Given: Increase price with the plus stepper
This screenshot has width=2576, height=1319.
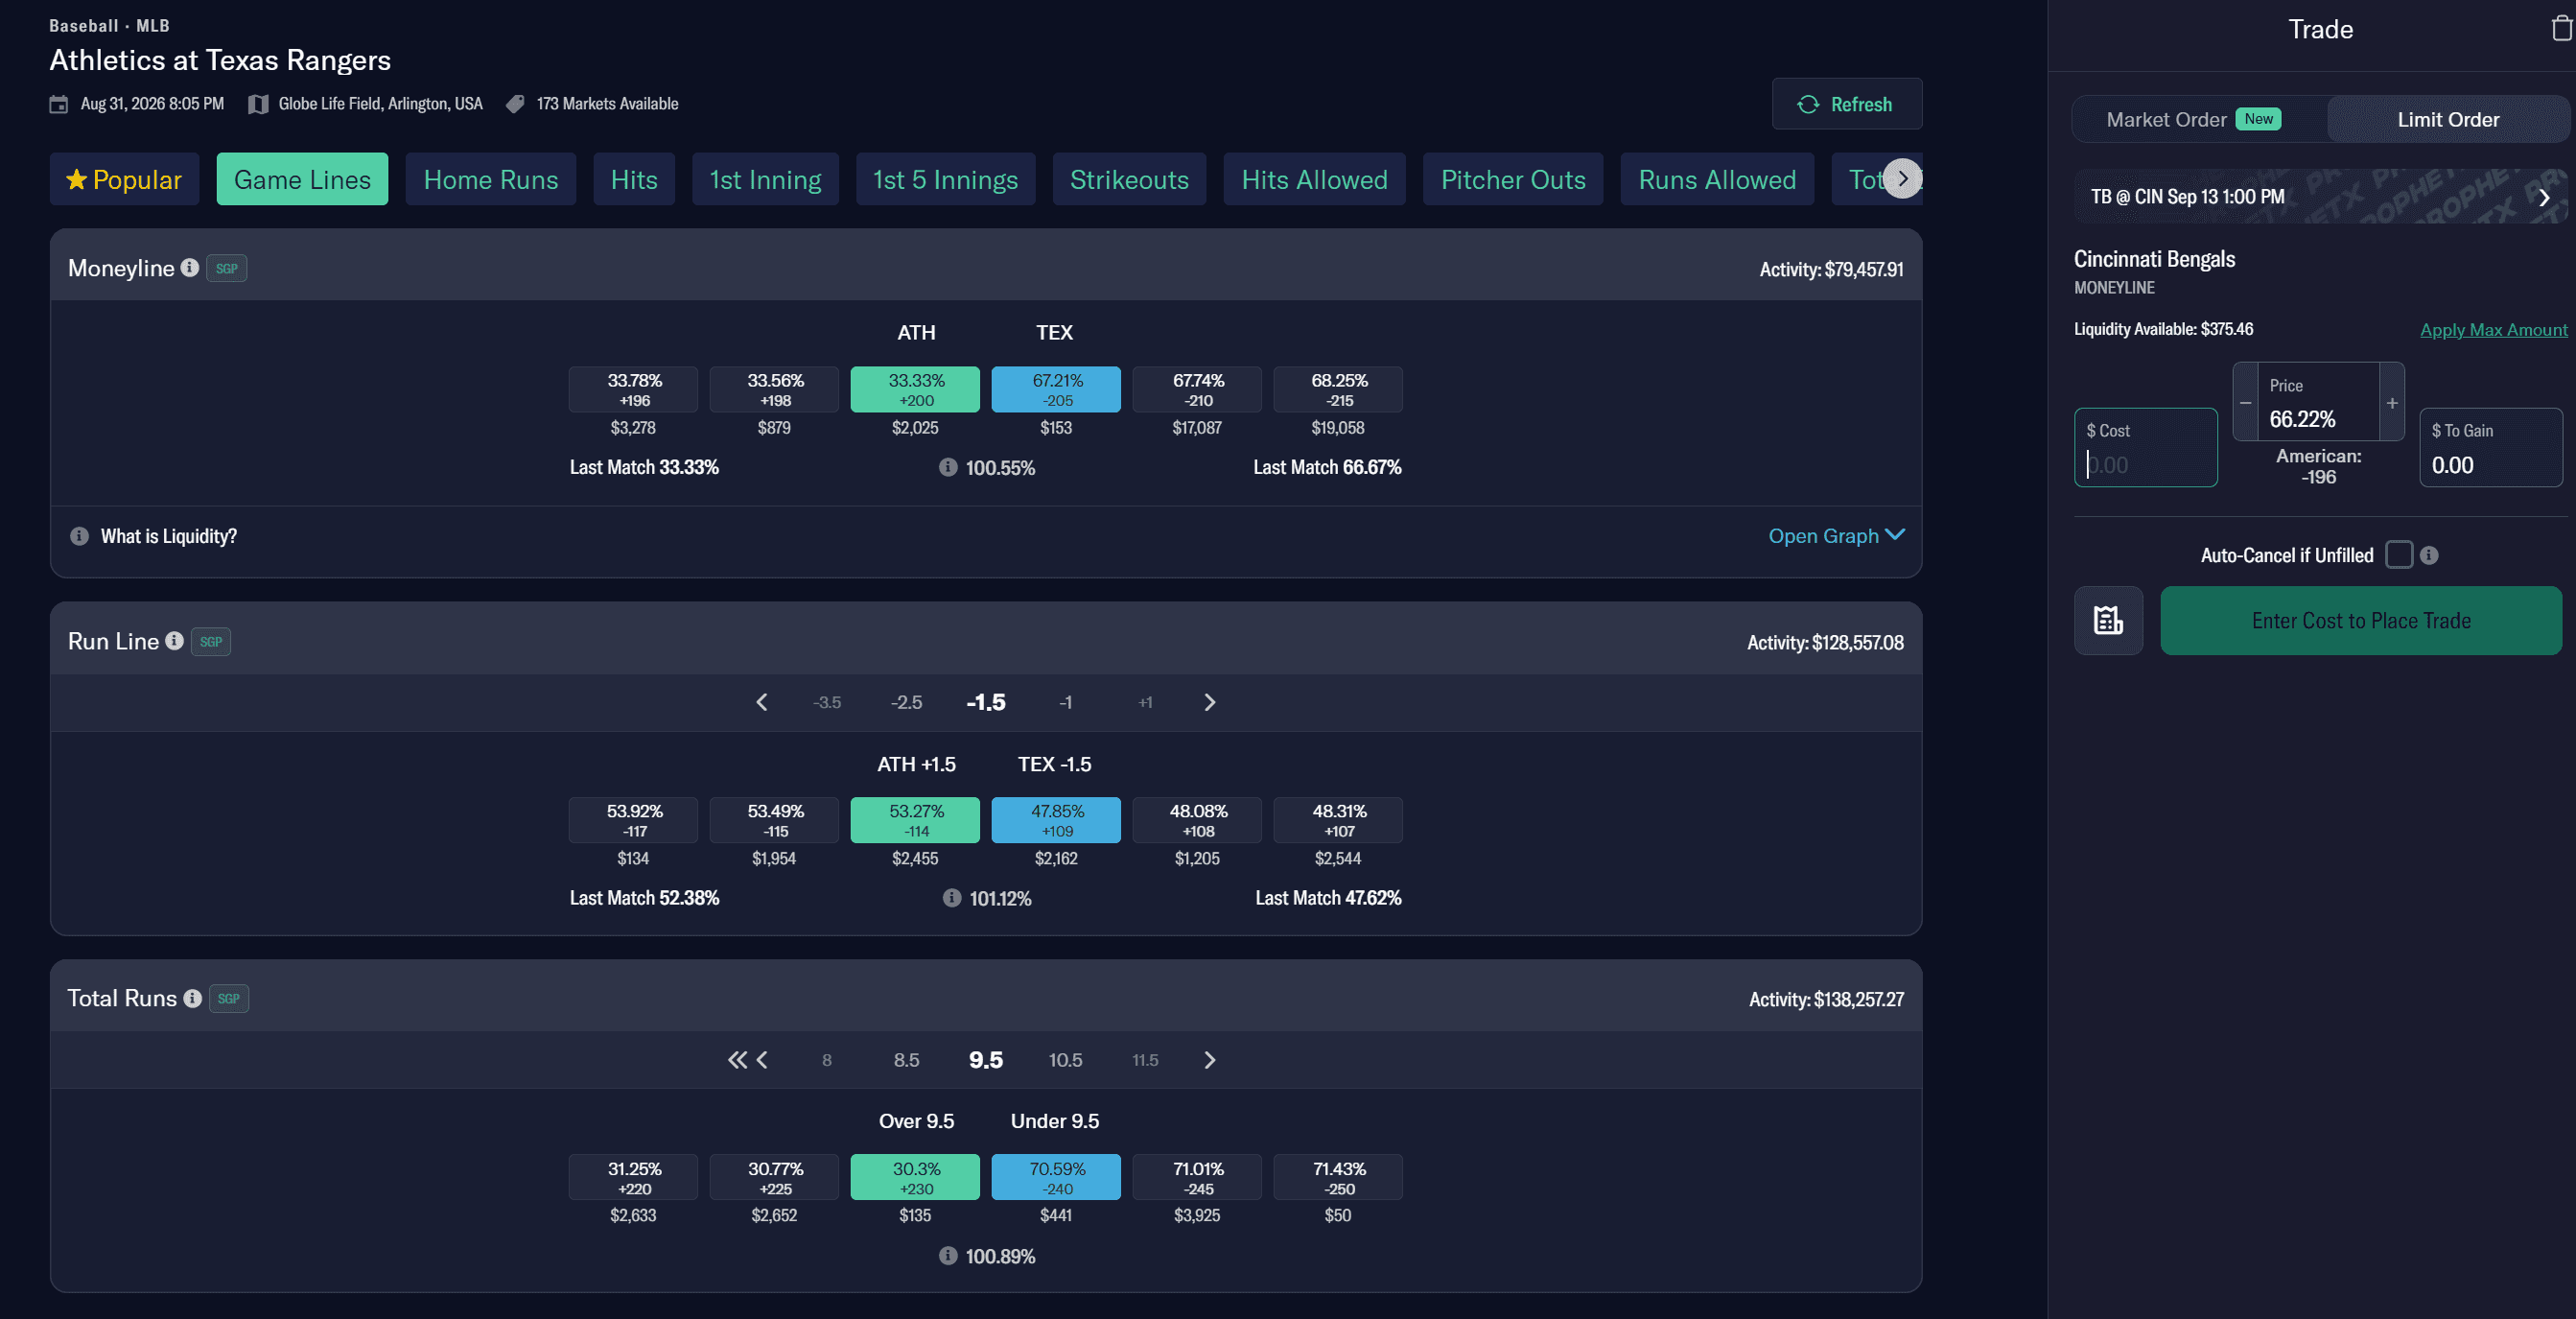Looking at the screenshot, I should coord(2391,402).
